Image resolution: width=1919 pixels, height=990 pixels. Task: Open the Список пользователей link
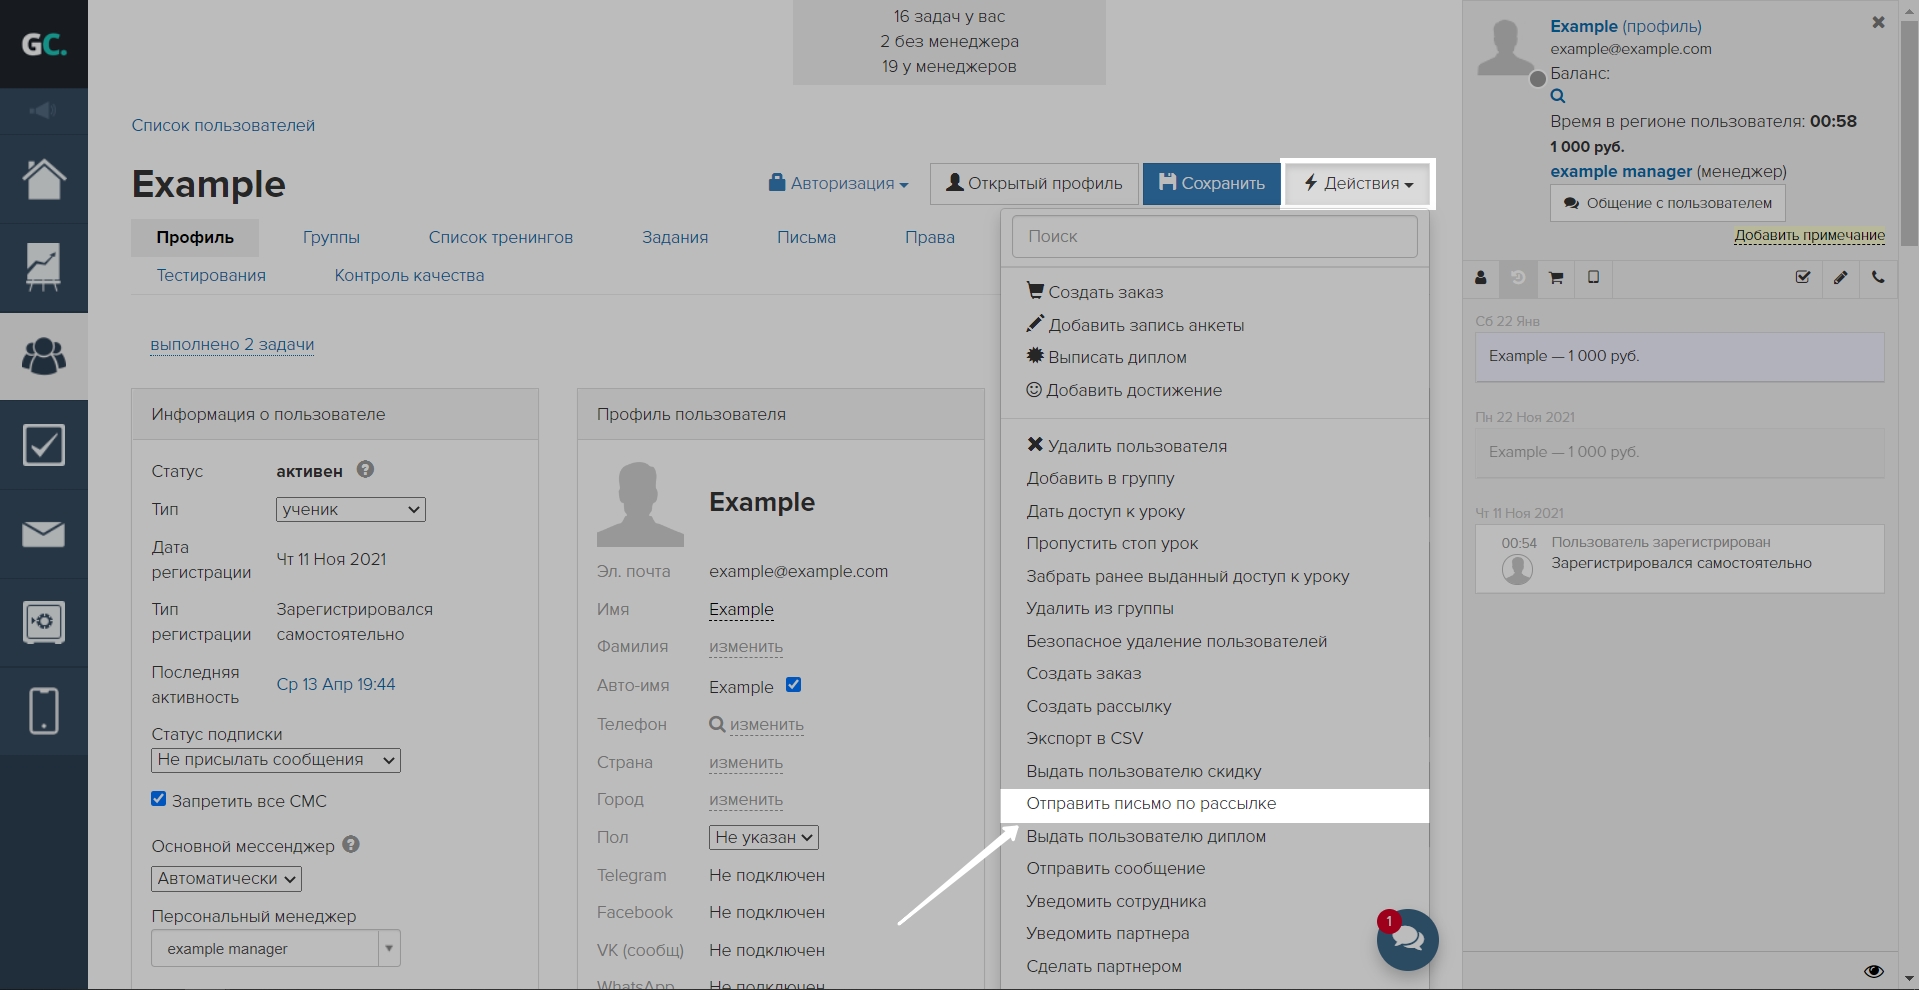(223, 126)
